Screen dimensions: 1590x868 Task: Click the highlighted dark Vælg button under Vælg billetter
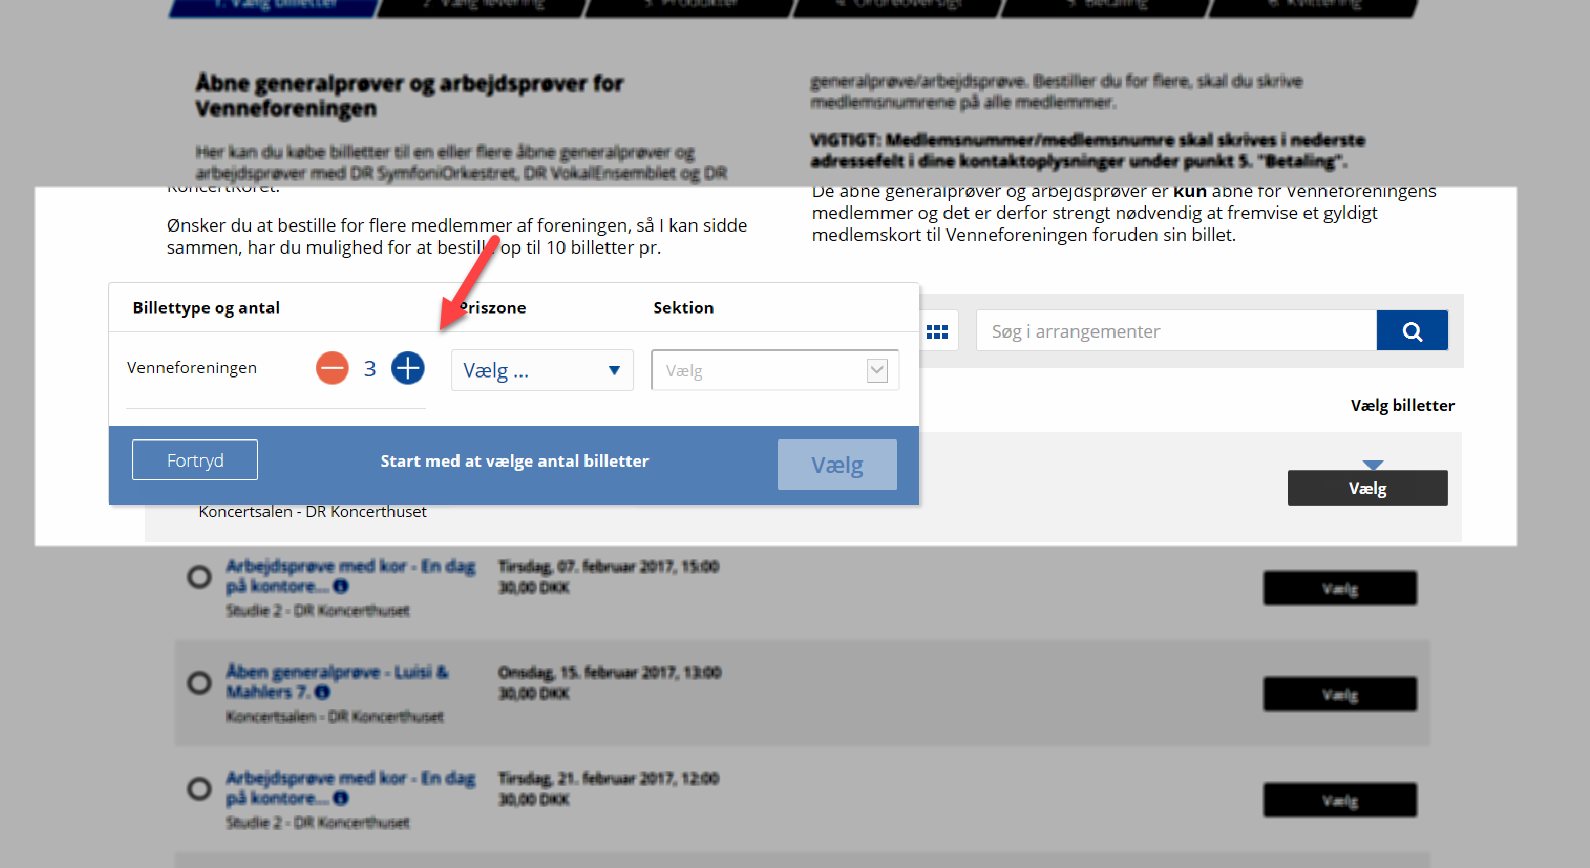tap(1367, 488)
